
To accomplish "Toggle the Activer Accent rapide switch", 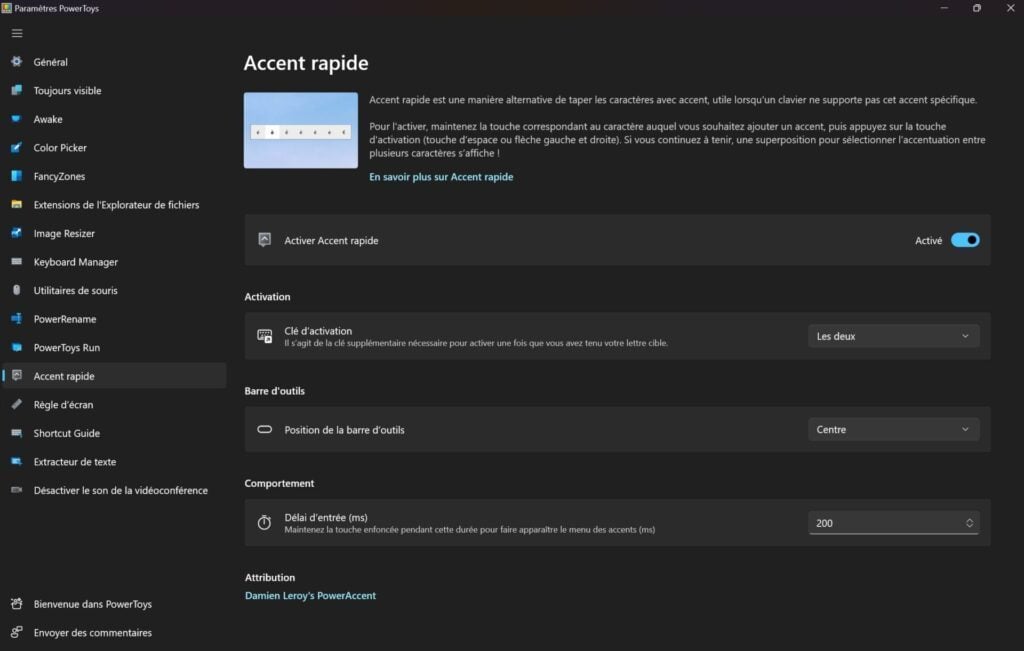I will [x=965, y=240].
